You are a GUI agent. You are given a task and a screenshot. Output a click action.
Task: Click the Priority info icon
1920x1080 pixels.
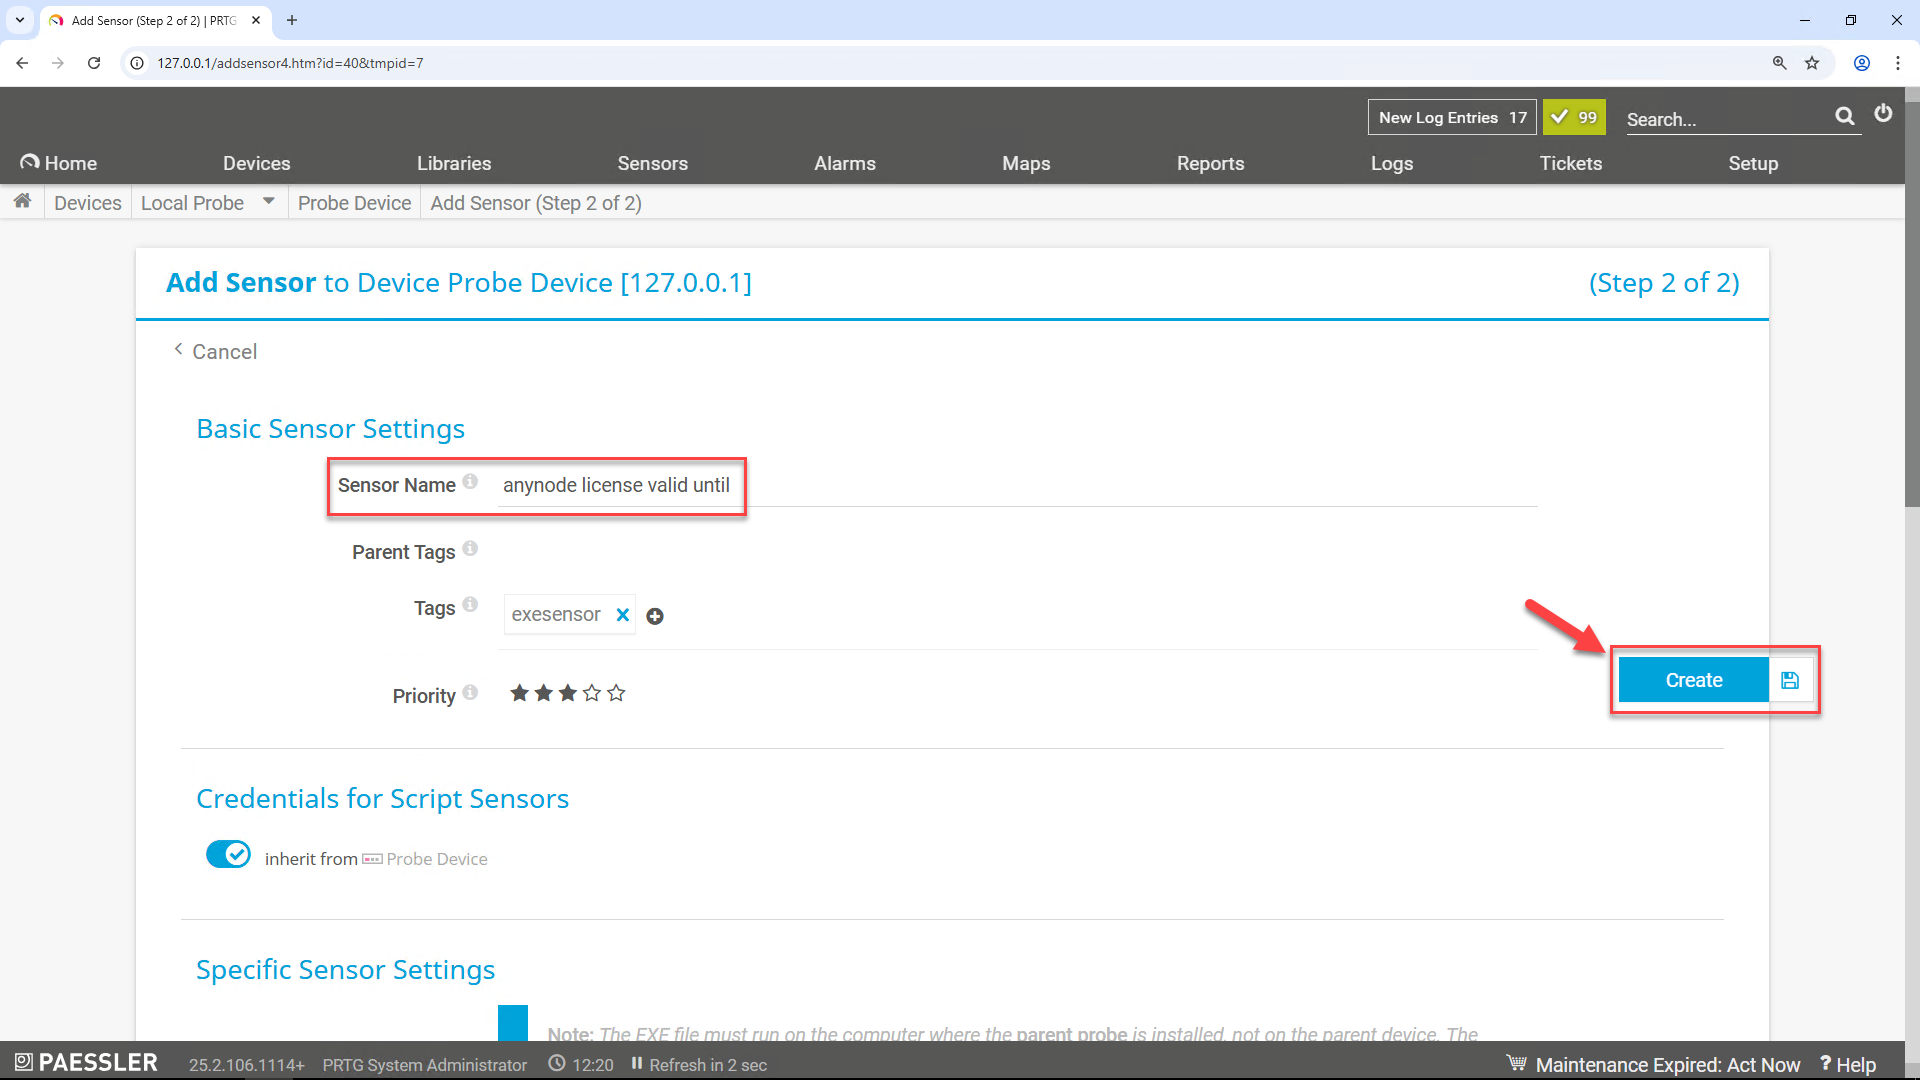pyautogui.click(x=469, y=691)
